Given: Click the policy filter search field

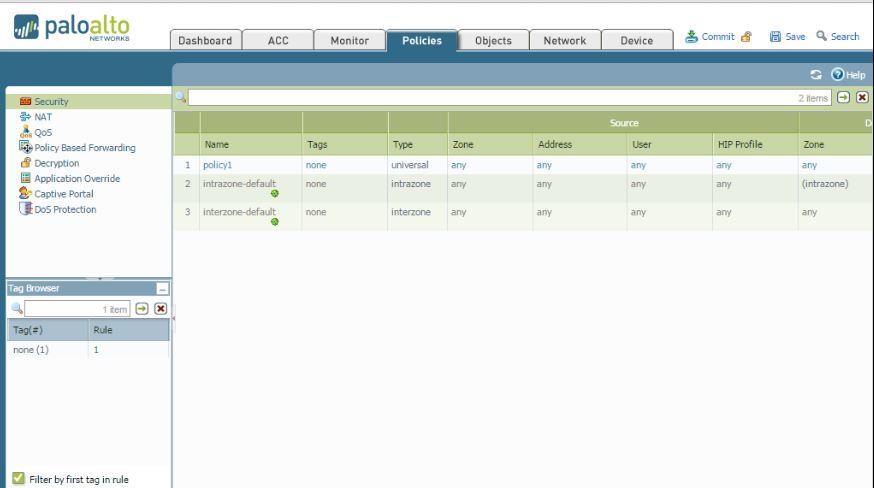Looking at the screenshot, I should [x=490, y=98].
